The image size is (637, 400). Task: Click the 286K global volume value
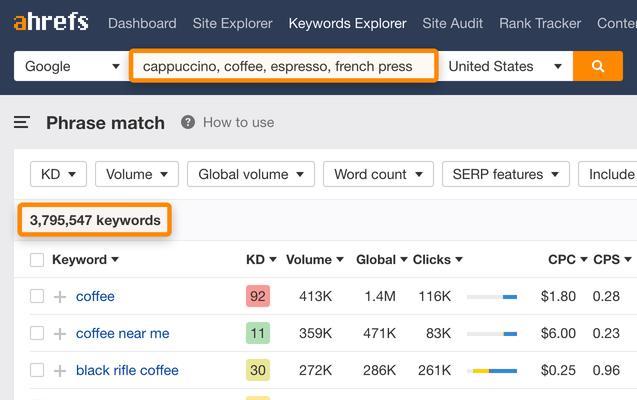tap(379, 370)
